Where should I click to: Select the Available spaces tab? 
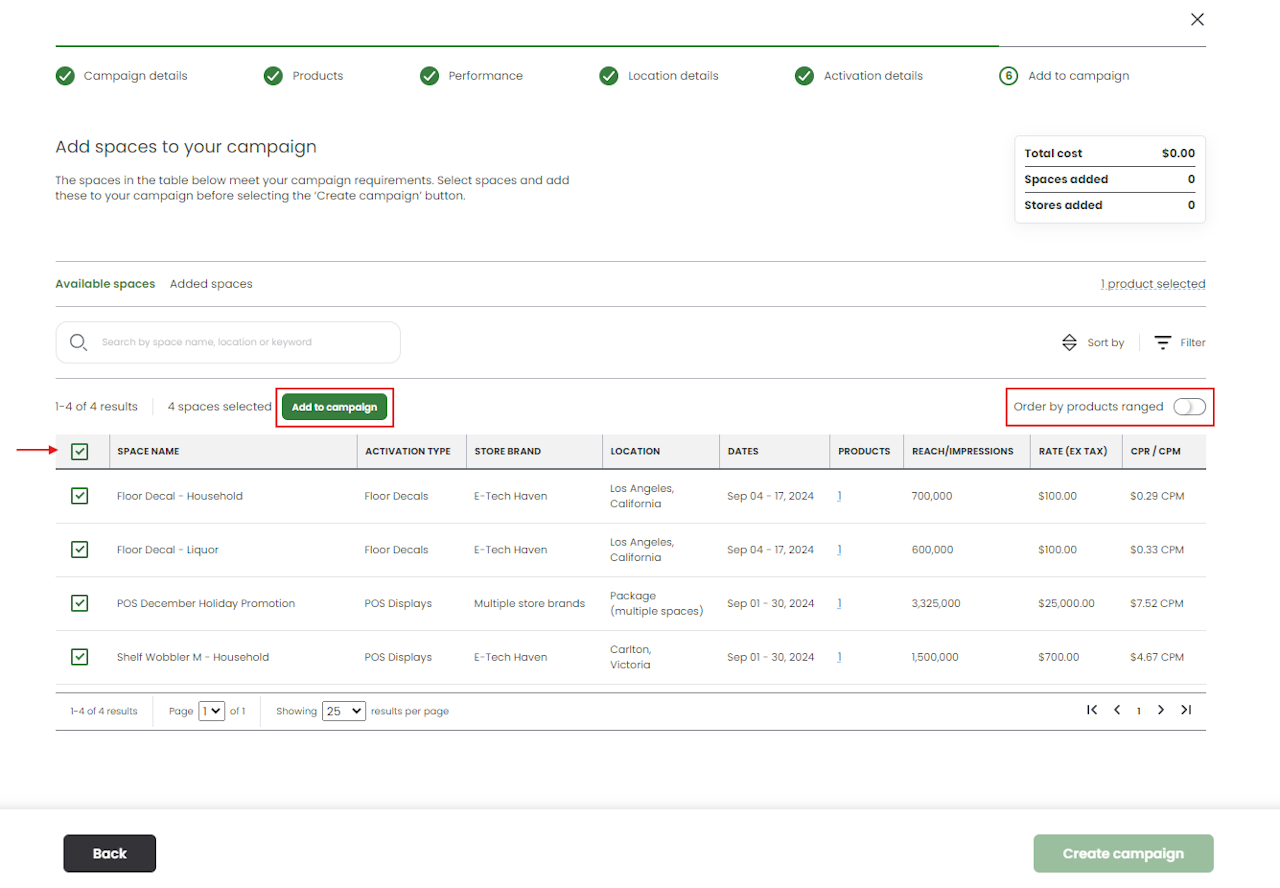105,284
